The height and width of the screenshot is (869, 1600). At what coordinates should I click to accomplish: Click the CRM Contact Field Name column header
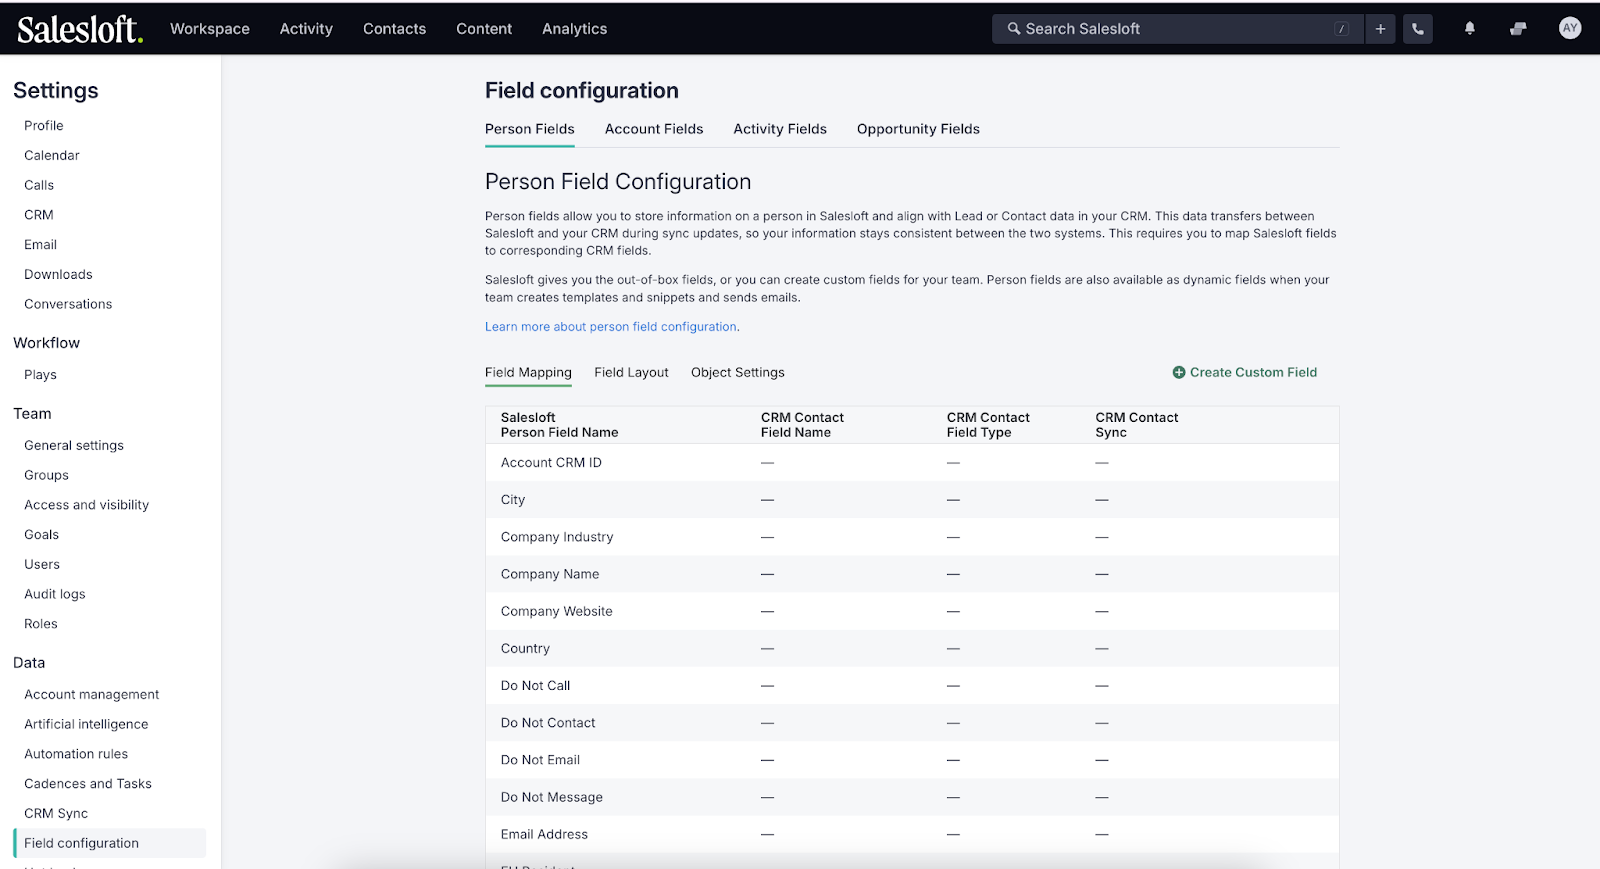[x=802, y=425]
